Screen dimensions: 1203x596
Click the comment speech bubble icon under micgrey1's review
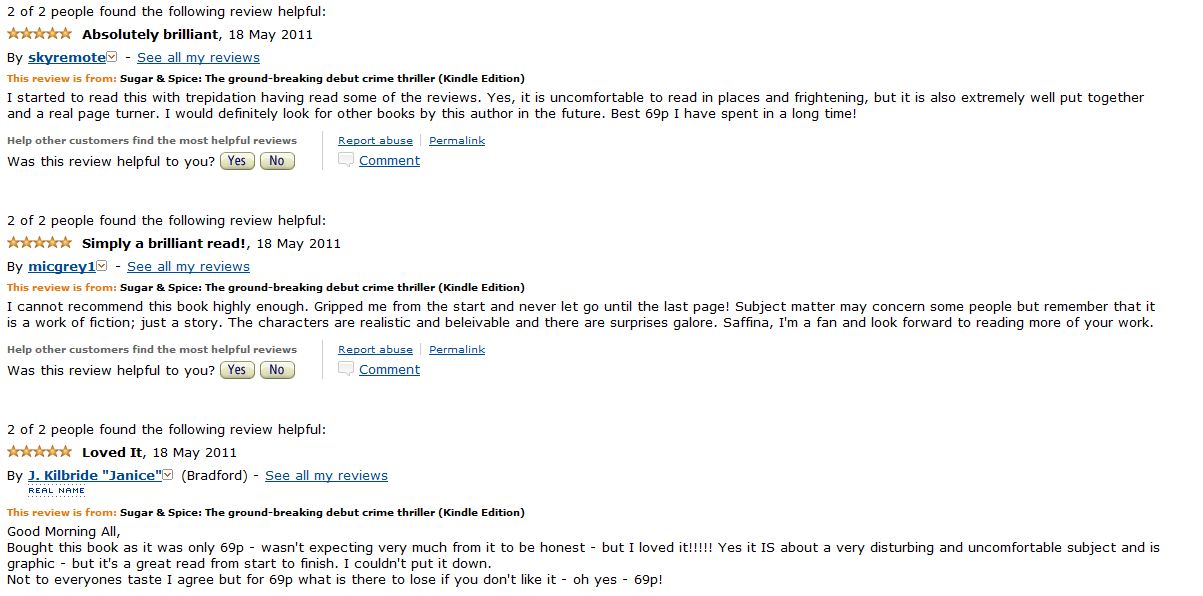346,369
